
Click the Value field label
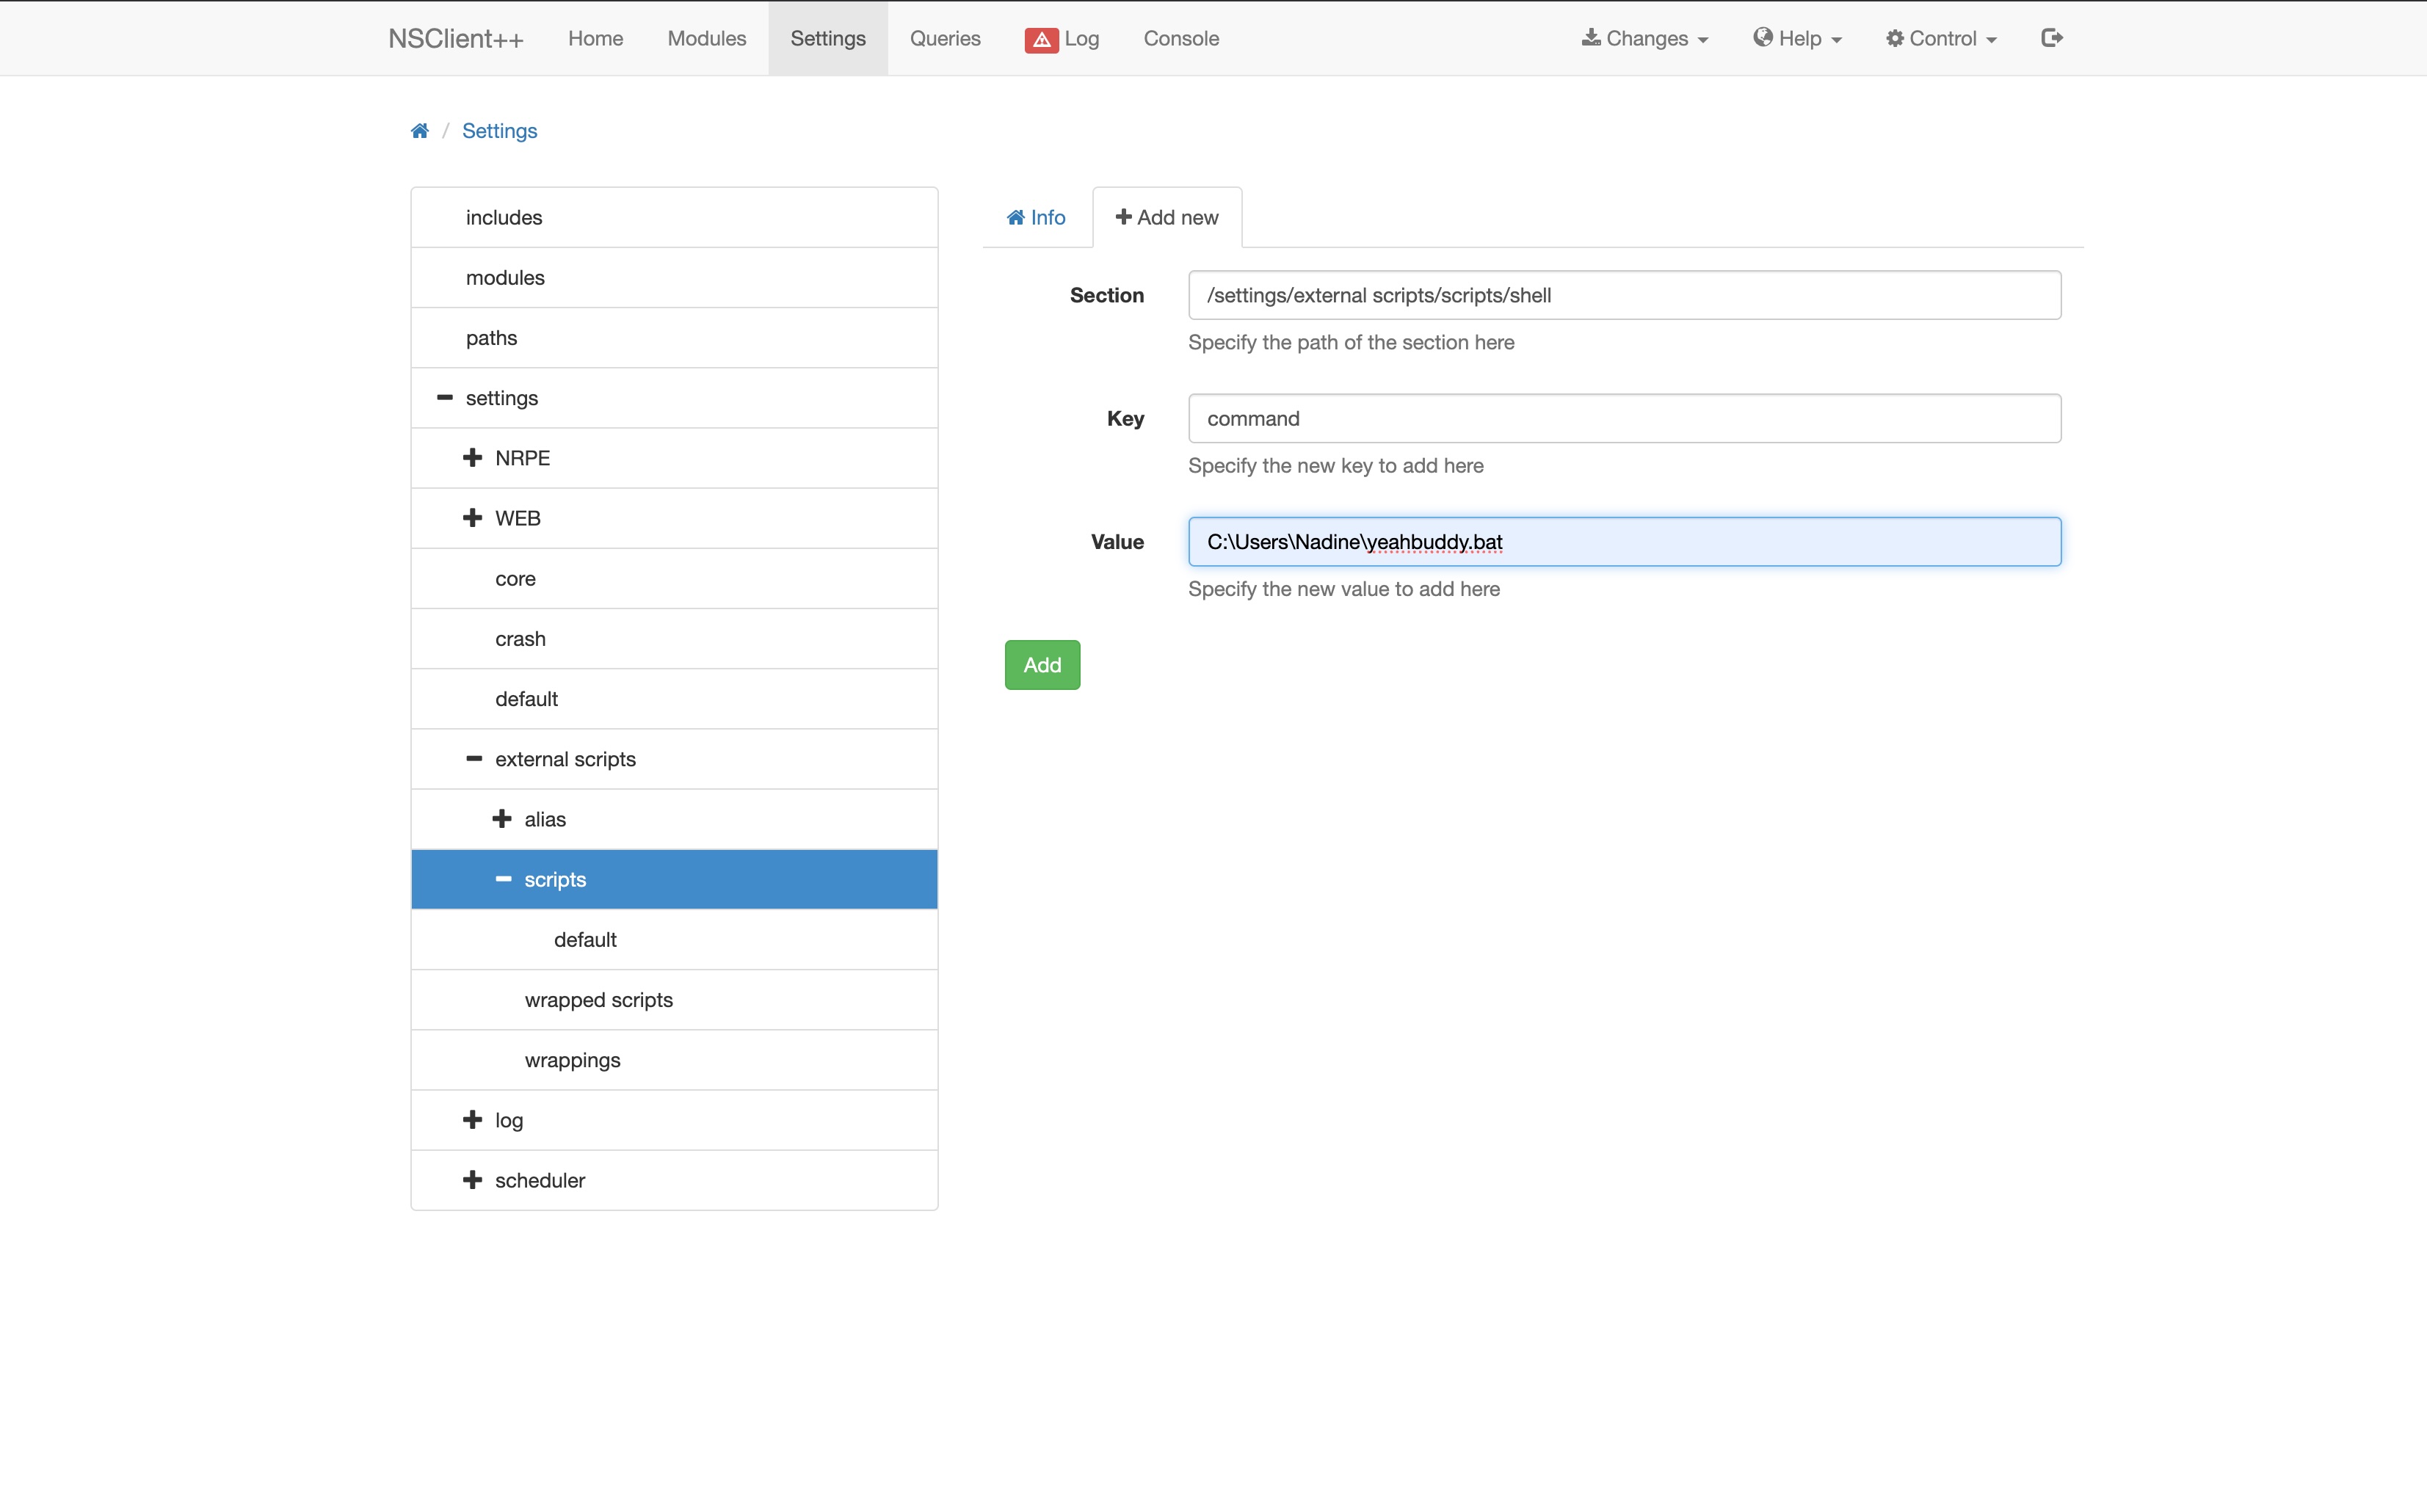click(x=1117, y=542)
